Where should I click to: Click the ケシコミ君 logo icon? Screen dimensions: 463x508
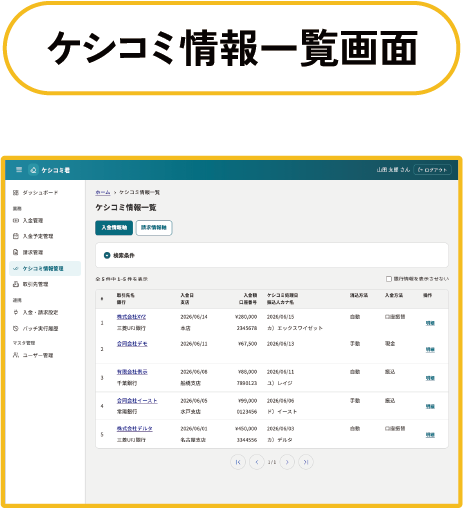pos(33,170)
